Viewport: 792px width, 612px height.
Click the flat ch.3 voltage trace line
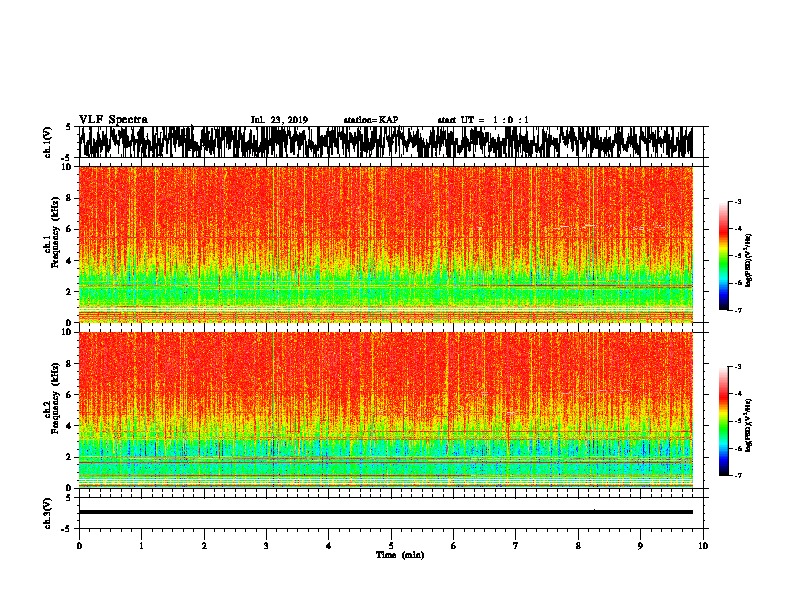(x=385, y=512)
